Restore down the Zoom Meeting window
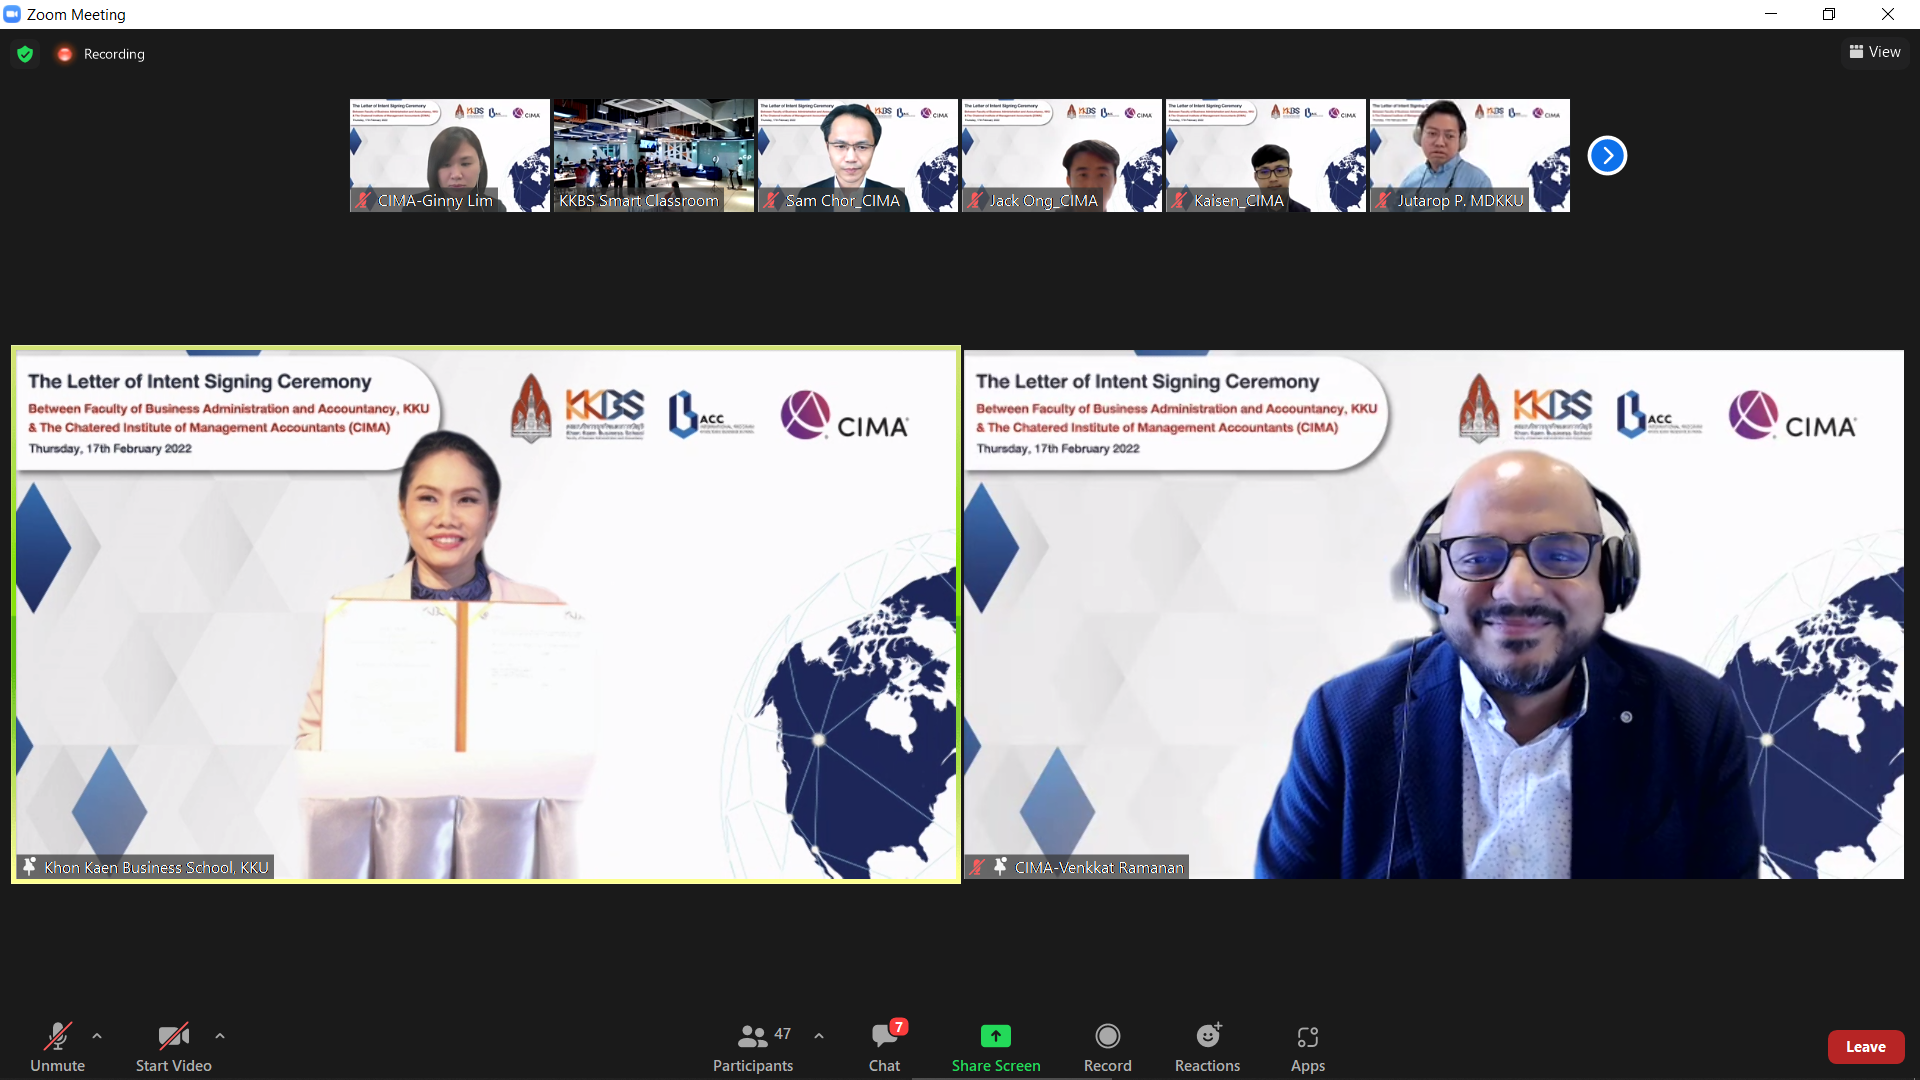Screen dimensions: 1920x1080 [1829, 14]
